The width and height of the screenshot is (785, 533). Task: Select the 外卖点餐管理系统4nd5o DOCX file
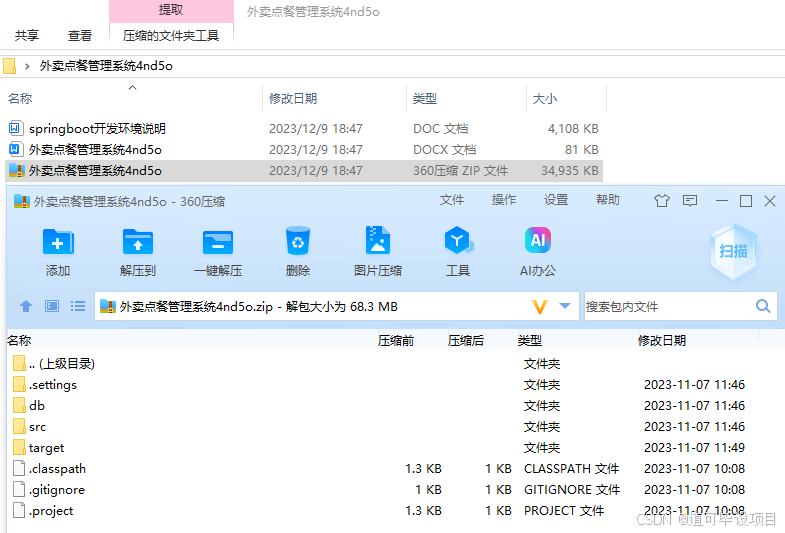click(x=304, y=150)
